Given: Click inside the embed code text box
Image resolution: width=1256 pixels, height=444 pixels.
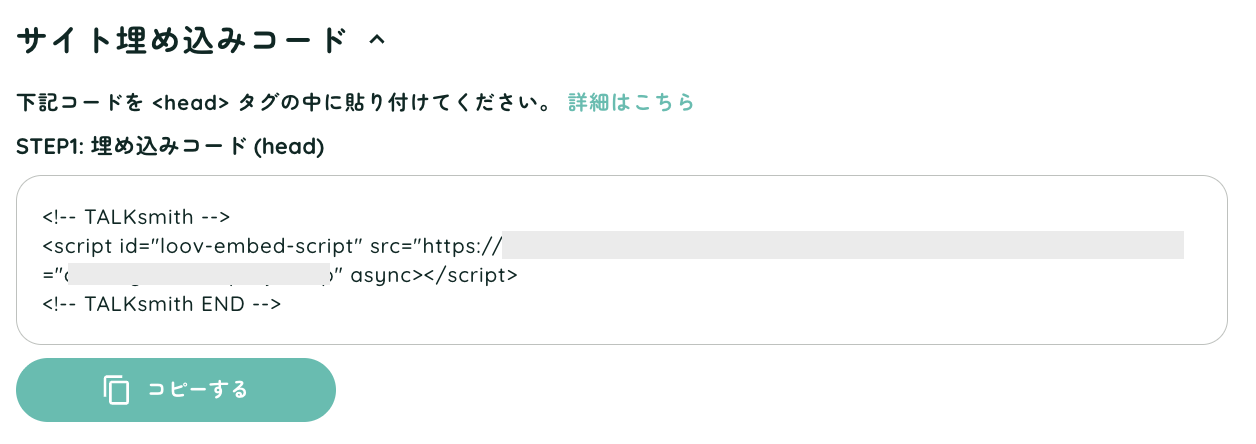Looking at the screenshot, I should coord(621,260).
